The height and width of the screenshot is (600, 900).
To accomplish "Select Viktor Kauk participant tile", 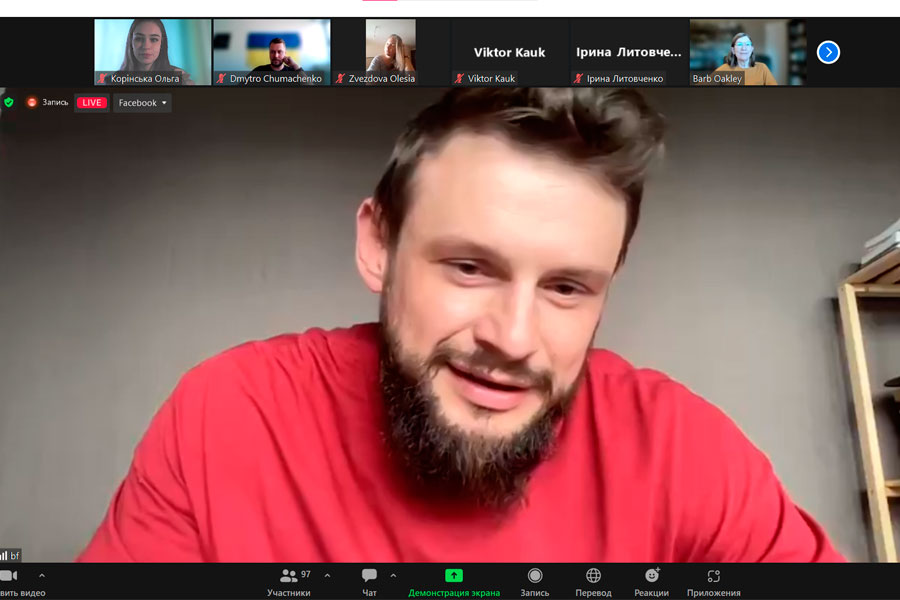I will coord(509,52).
